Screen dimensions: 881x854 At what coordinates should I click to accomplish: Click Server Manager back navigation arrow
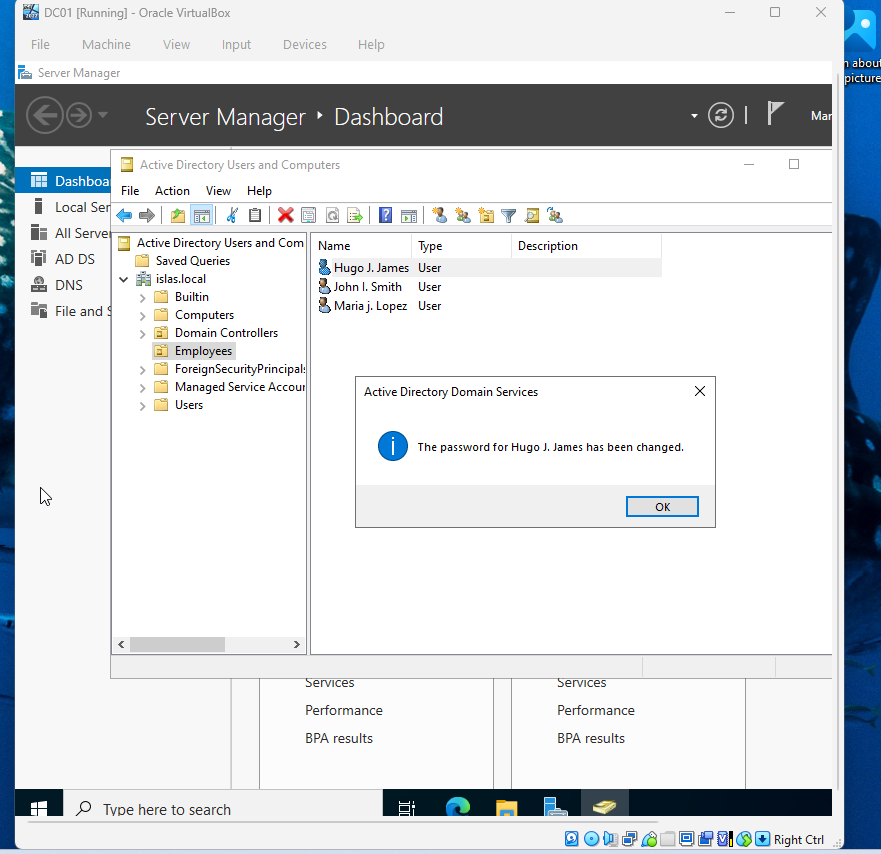tap(44, 115)
